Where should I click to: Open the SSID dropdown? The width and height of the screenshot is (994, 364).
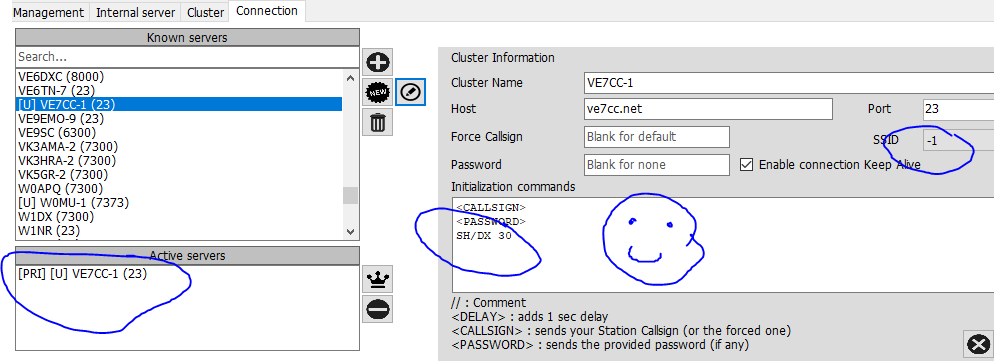pos(958,141)
